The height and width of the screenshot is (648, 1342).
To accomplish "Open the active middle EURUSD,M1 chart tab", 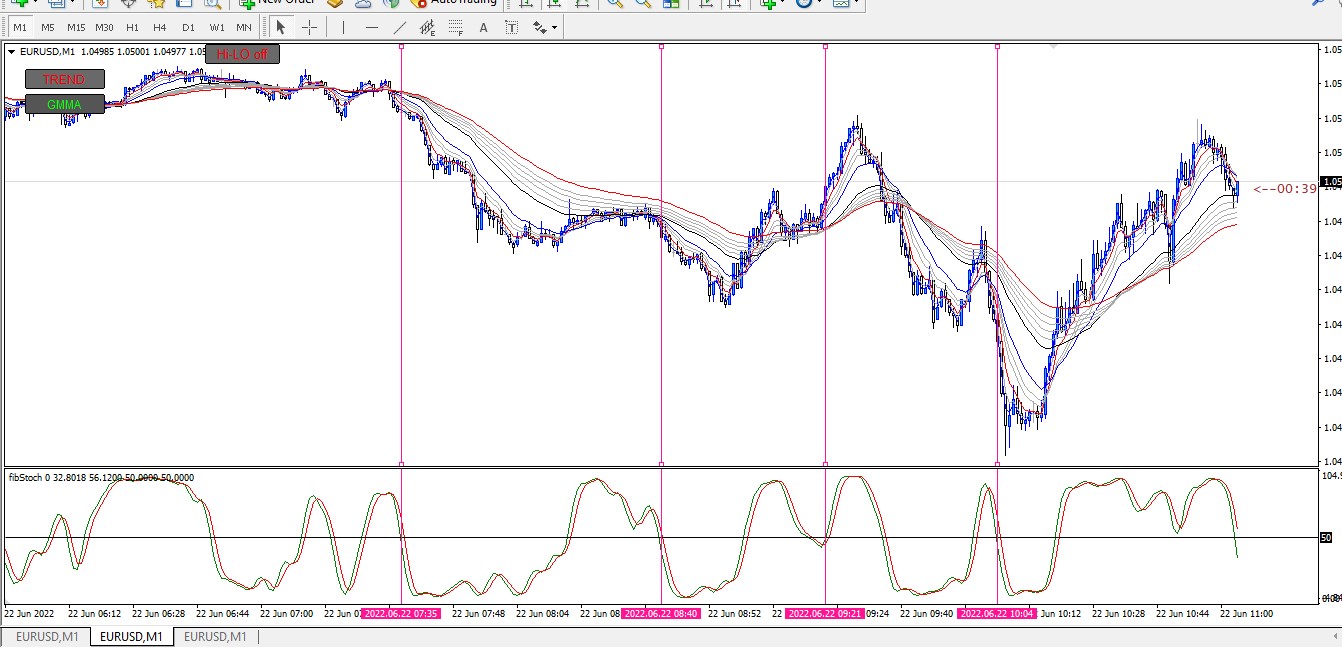I will (131, 637).
